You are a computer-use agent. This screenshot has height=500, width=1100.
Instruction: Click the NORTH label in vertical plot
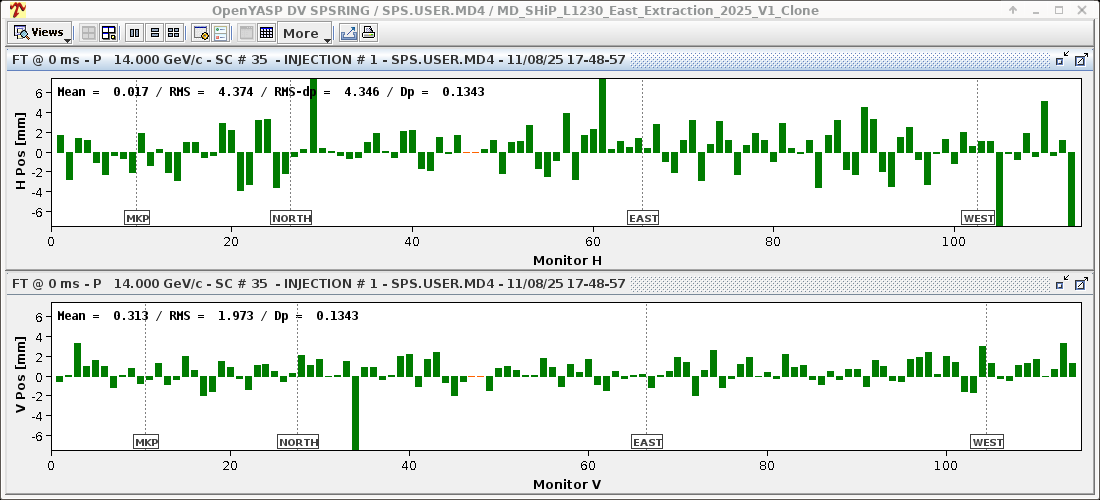(298, 442)
